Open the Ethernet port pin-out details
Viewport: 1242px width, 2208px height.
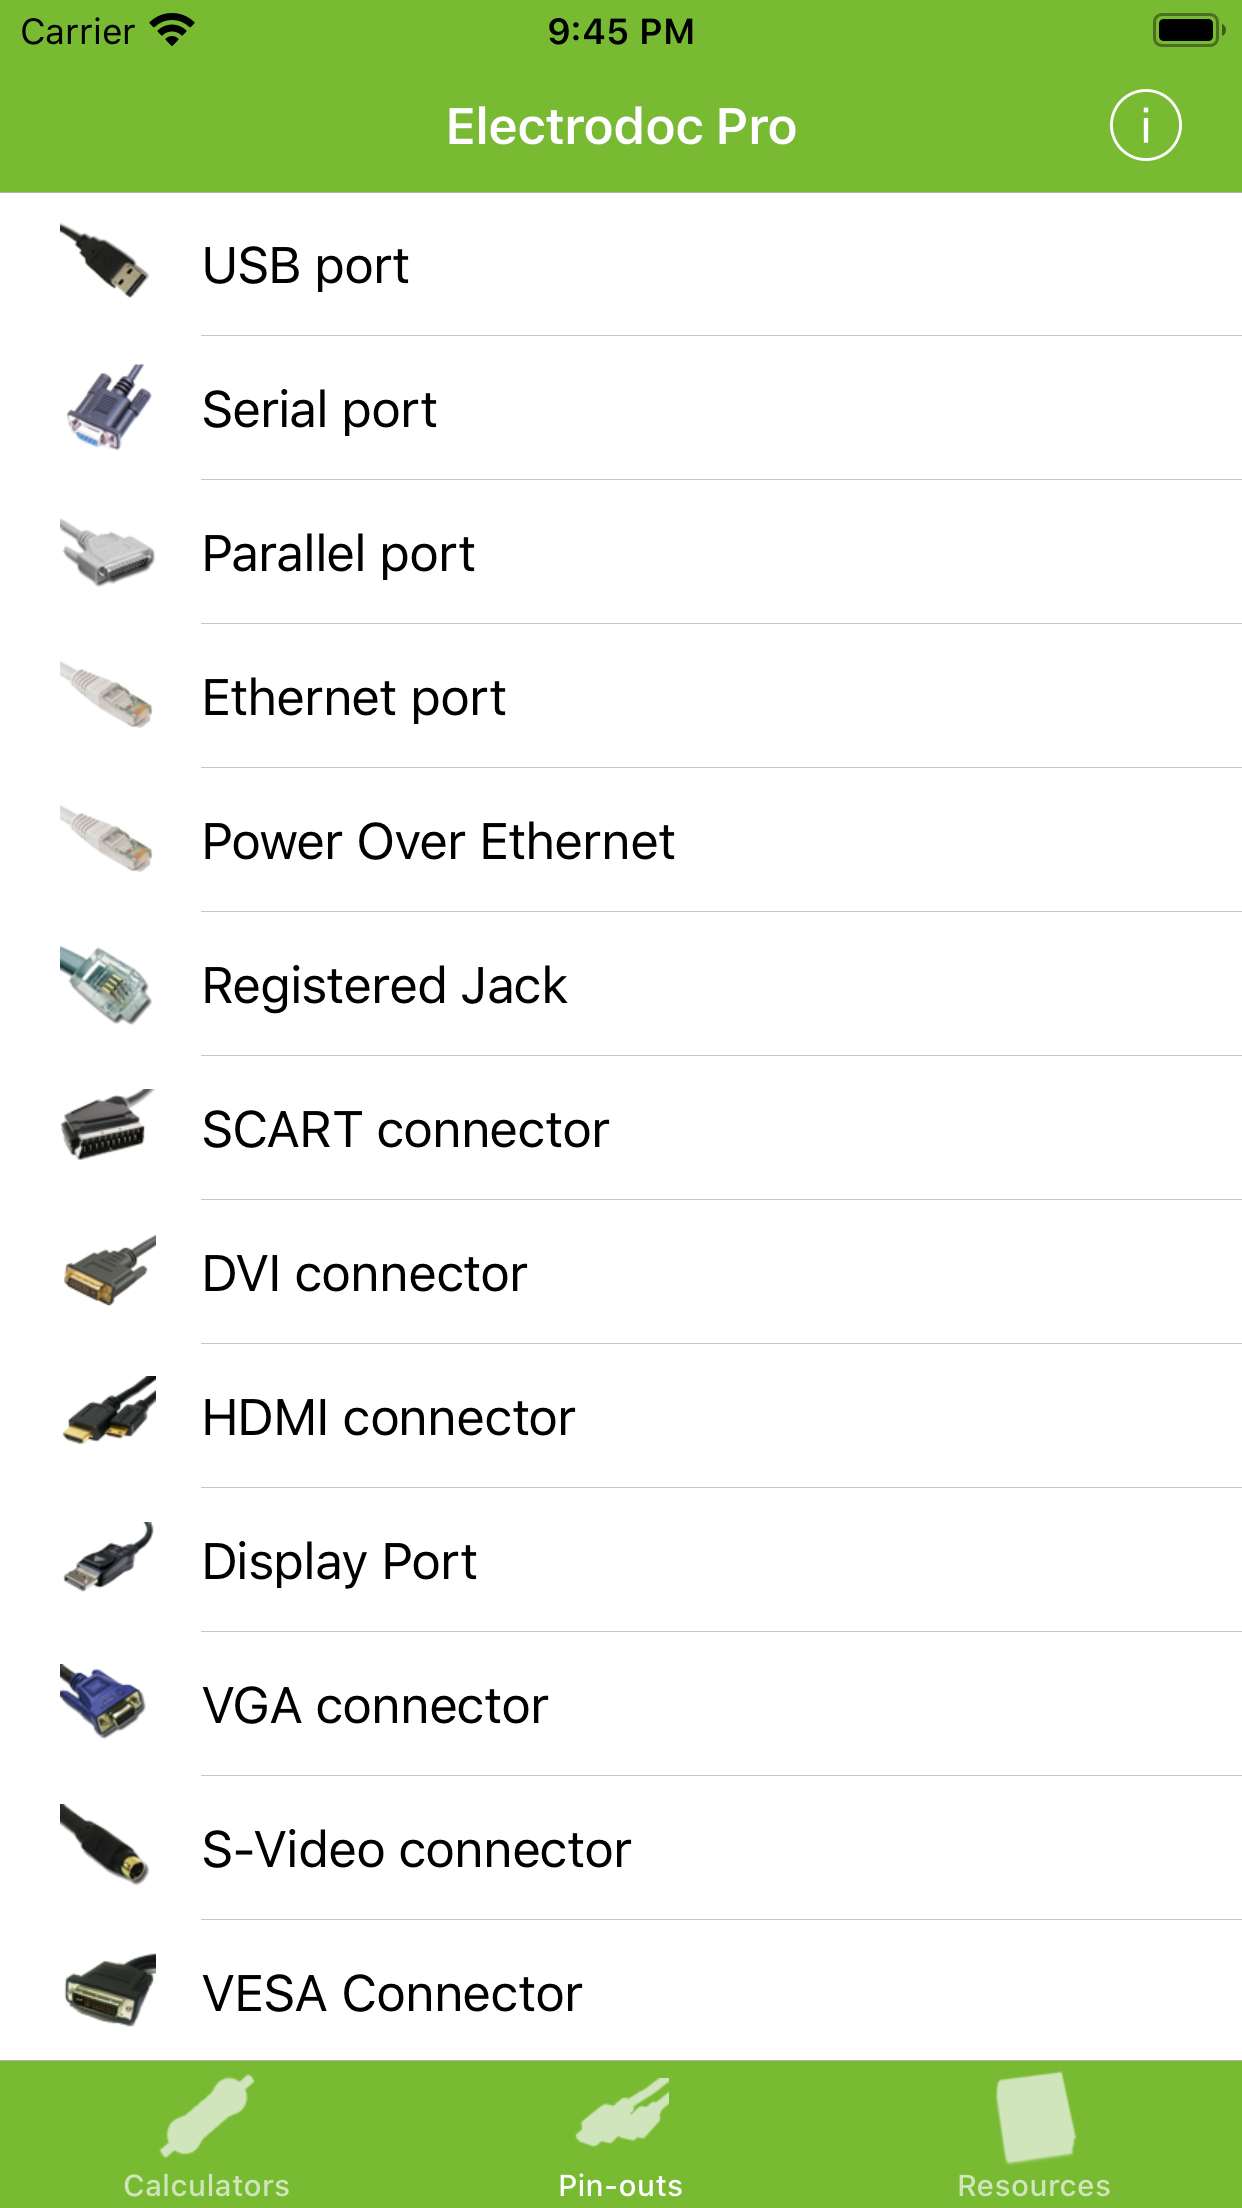click(620, 698)
